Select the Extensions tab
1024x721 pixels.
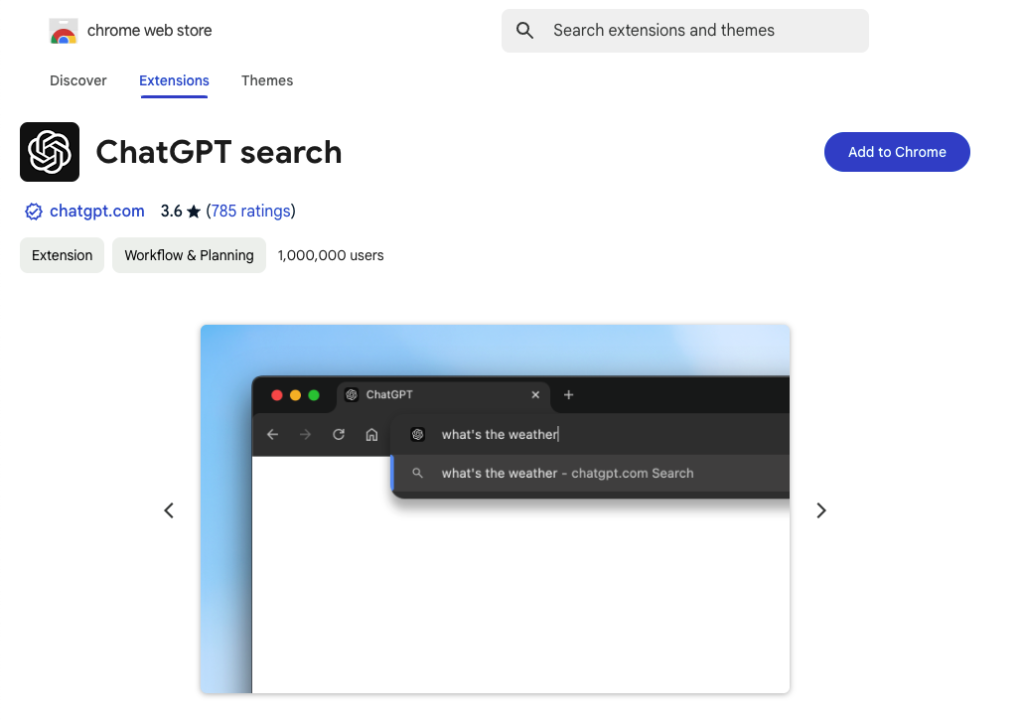(x=174, y=81)
